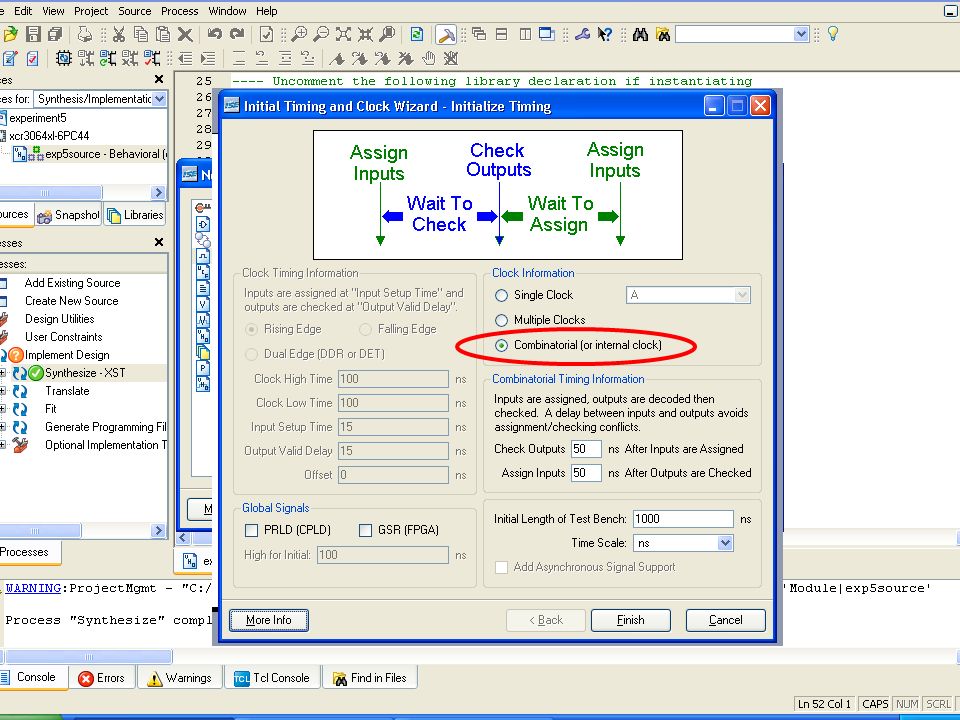This screenshot has height=720, width=960.
Task: Select the Single Clock radio button
Action: coord(501,296)
